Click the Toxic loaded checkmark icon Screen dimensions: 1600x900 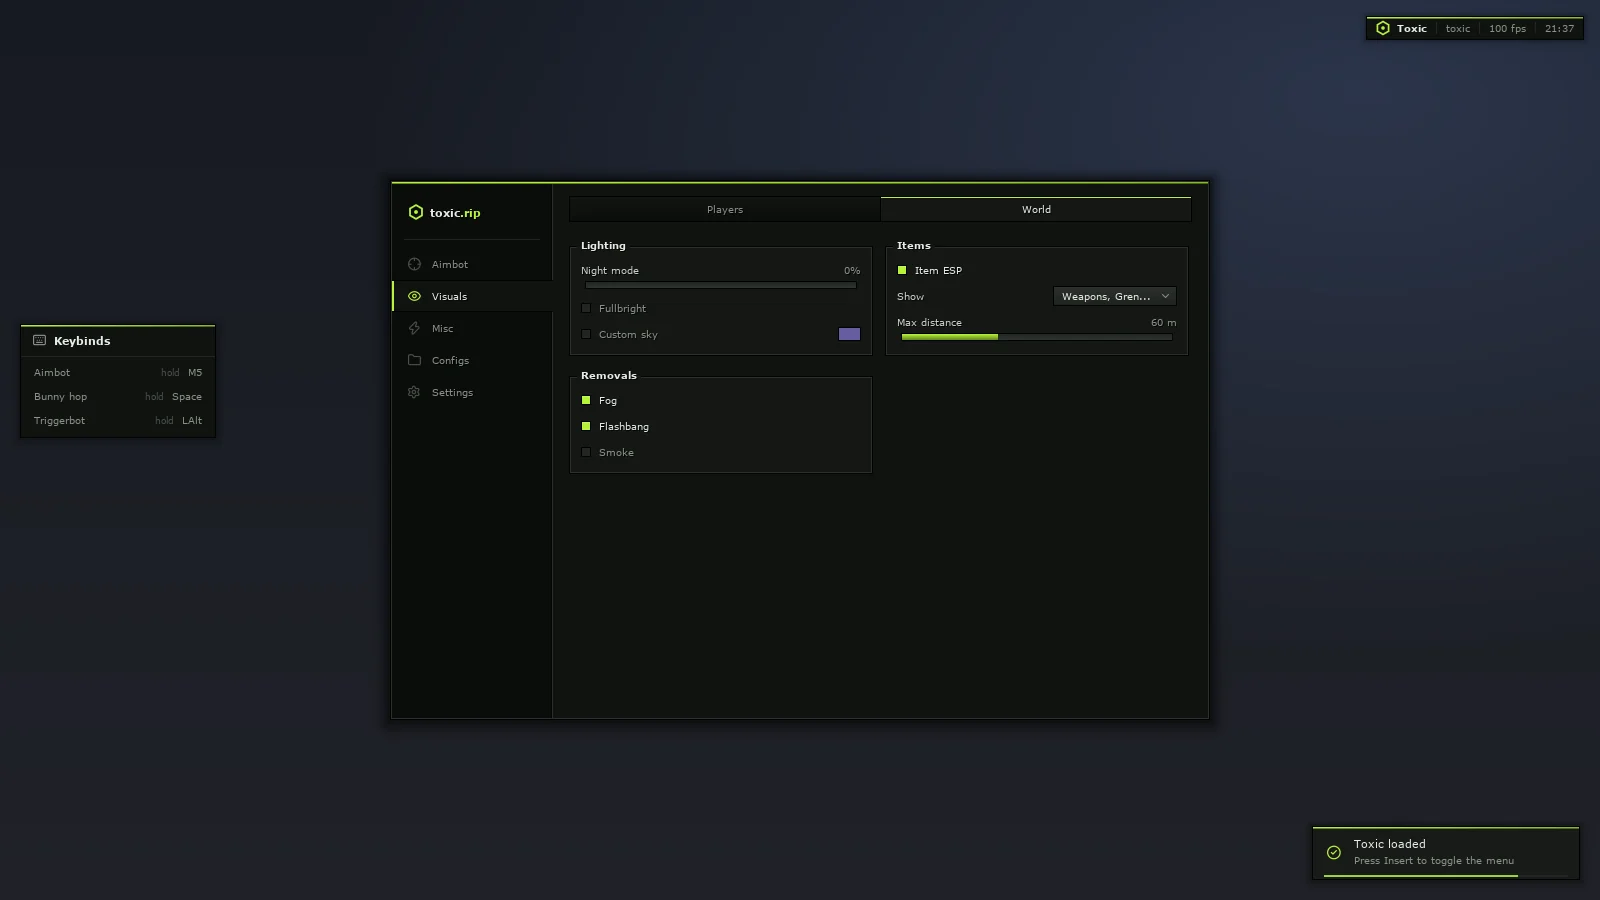click(1334, 852)
